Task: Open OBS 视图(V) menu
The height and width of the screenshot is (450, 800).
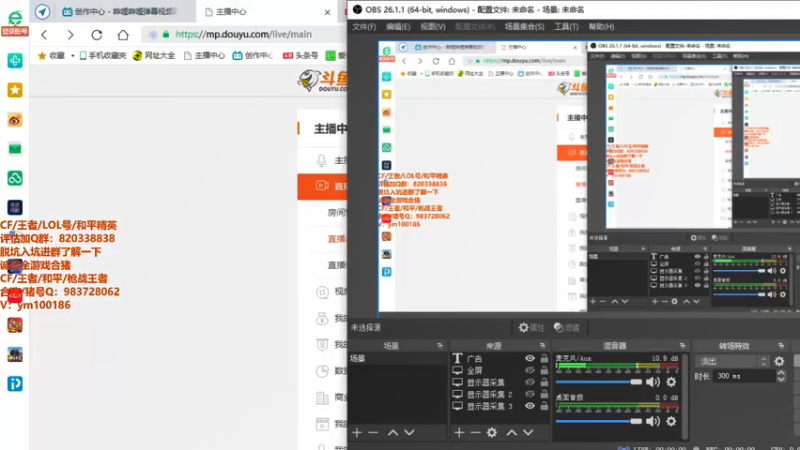Action: click(433, 27)
